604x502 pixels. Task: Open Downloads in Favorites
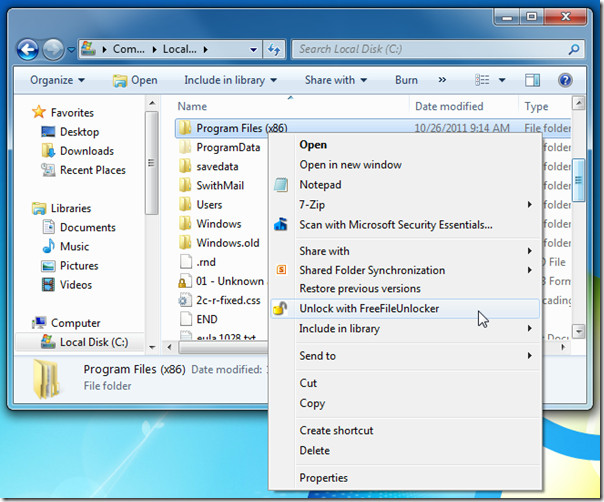(x=86, y=151)
